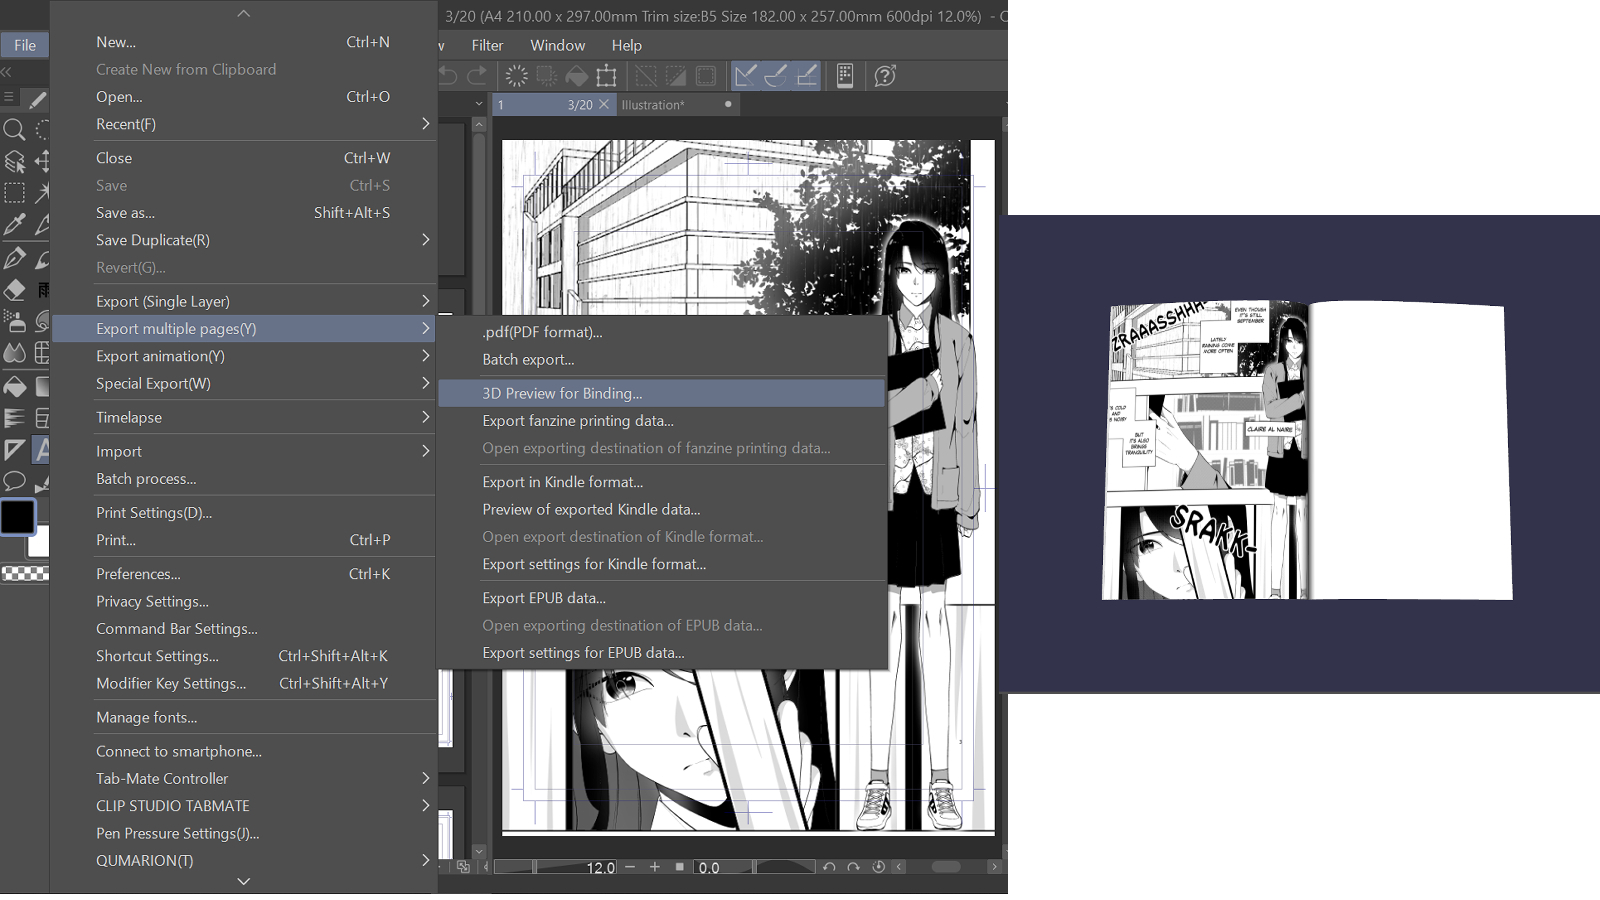Viewport: 1600px width, 900px height.
Task: Click the Undo icon in the toolbar
Action: 447,75
